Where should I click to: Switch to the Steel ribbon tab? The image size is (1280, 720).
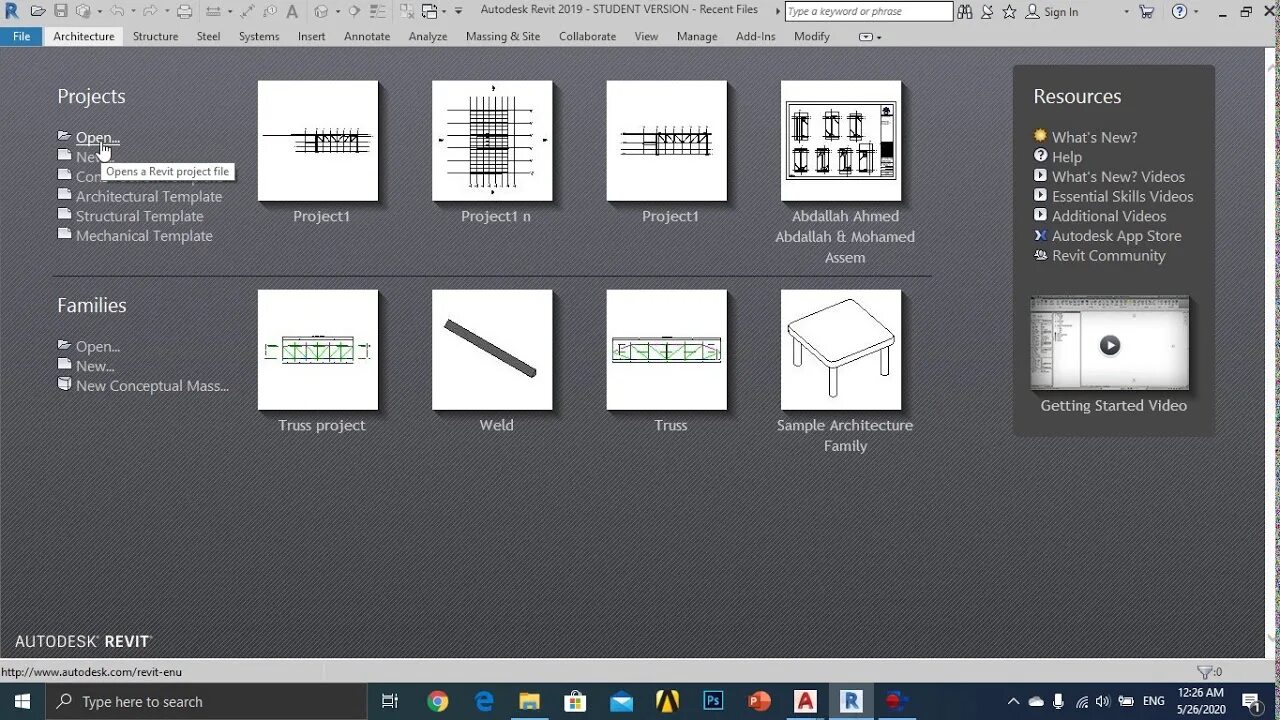click(208, 36)
